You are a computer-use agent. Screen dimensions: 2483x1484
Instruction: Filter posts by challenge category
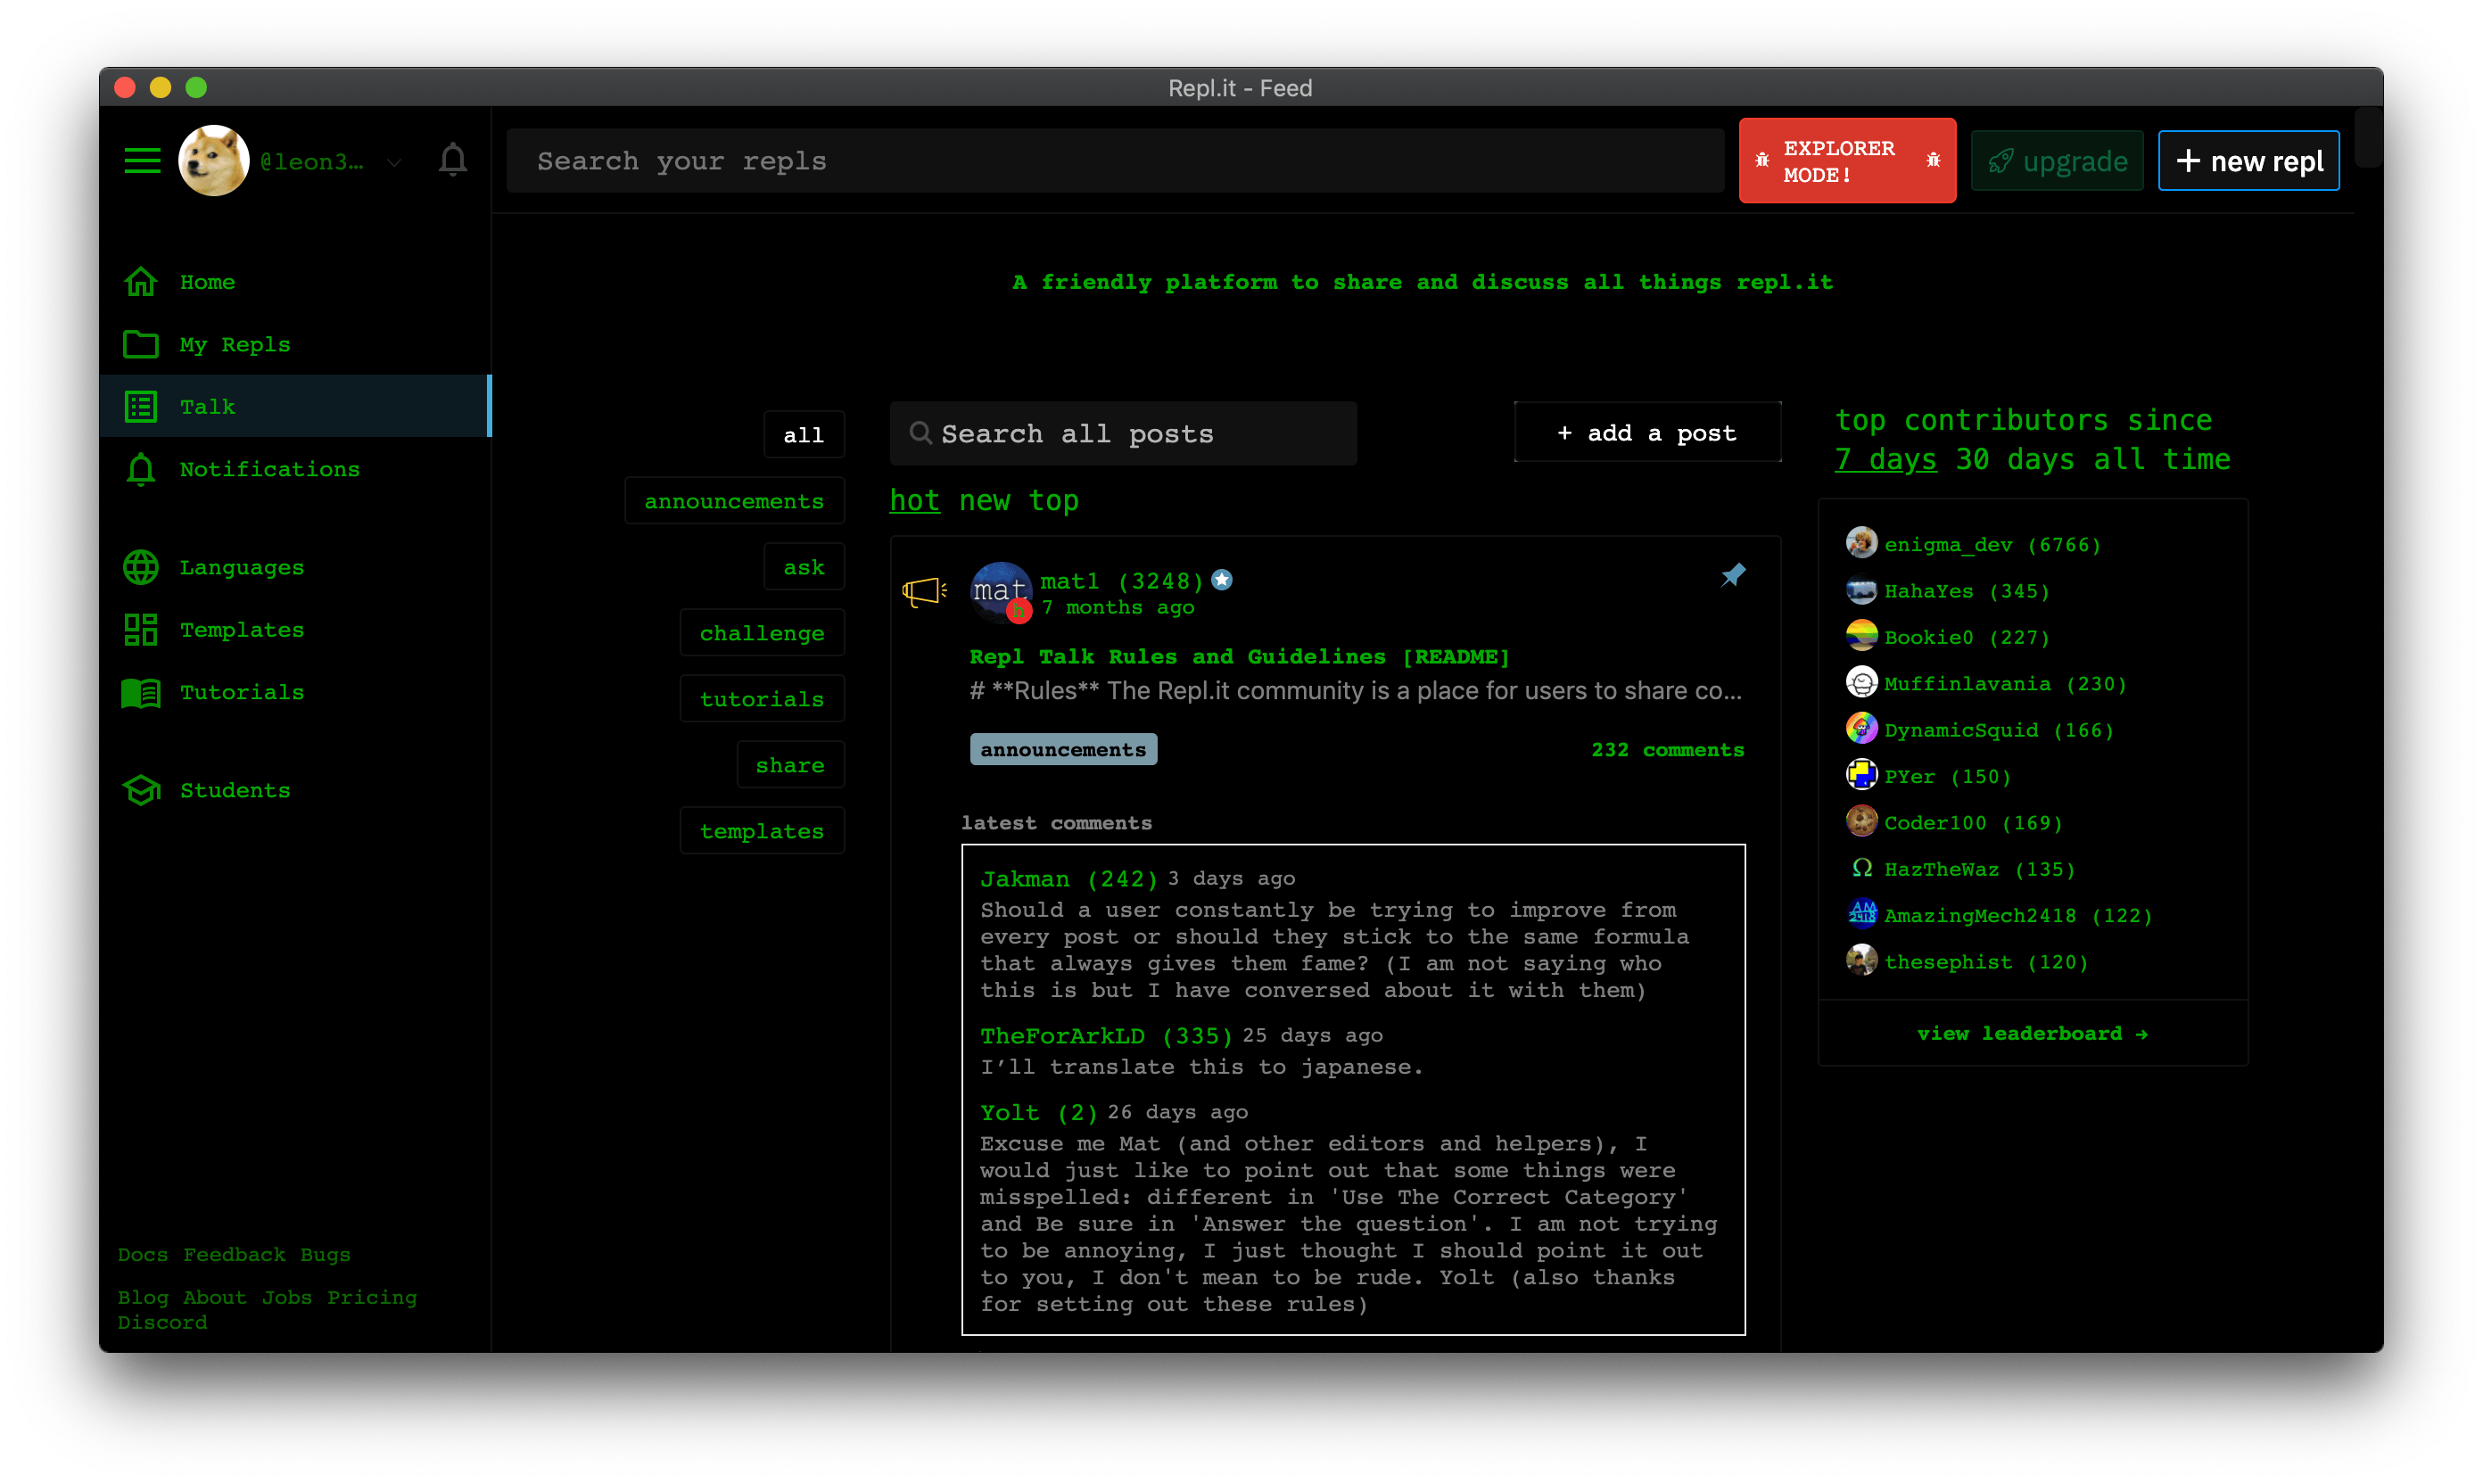click(x=762, y=633)
